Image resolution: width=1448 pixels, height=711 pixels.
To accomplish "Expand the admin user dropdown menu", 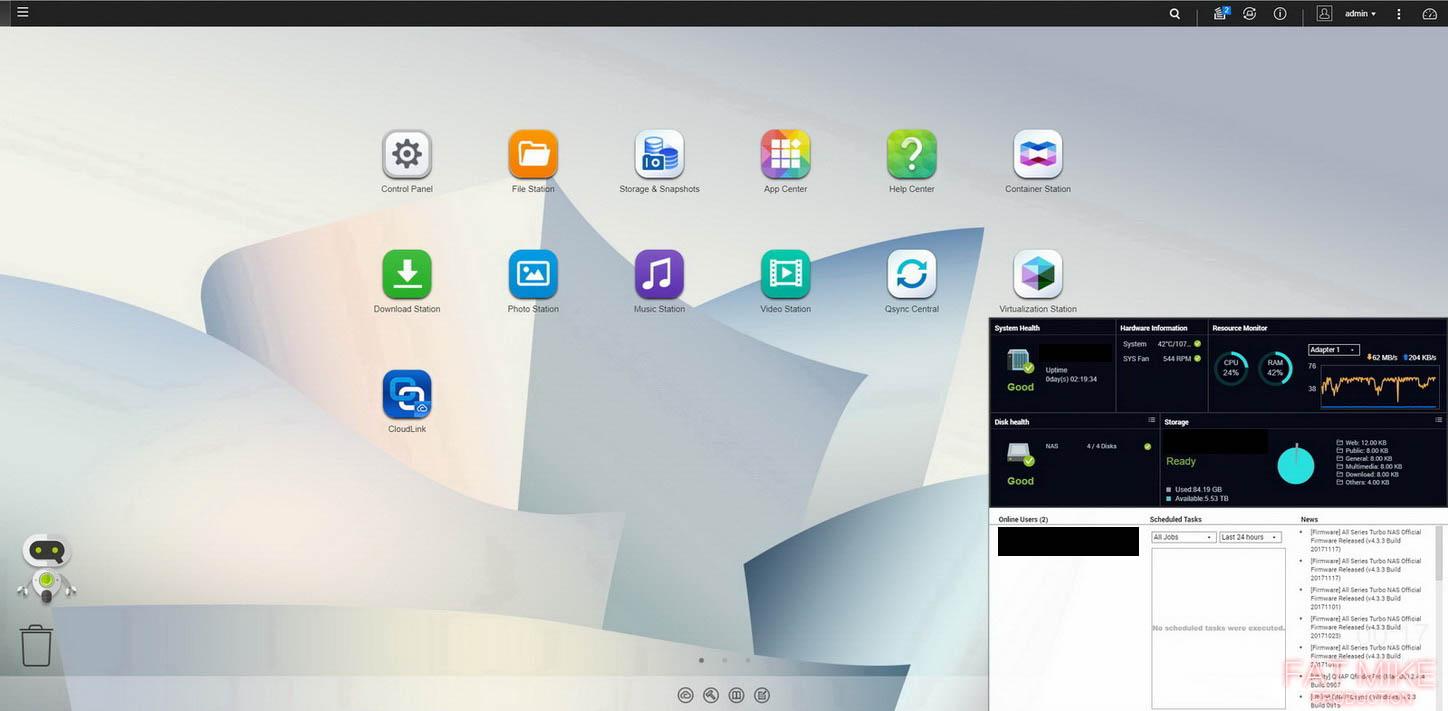I will point(1360,14).
